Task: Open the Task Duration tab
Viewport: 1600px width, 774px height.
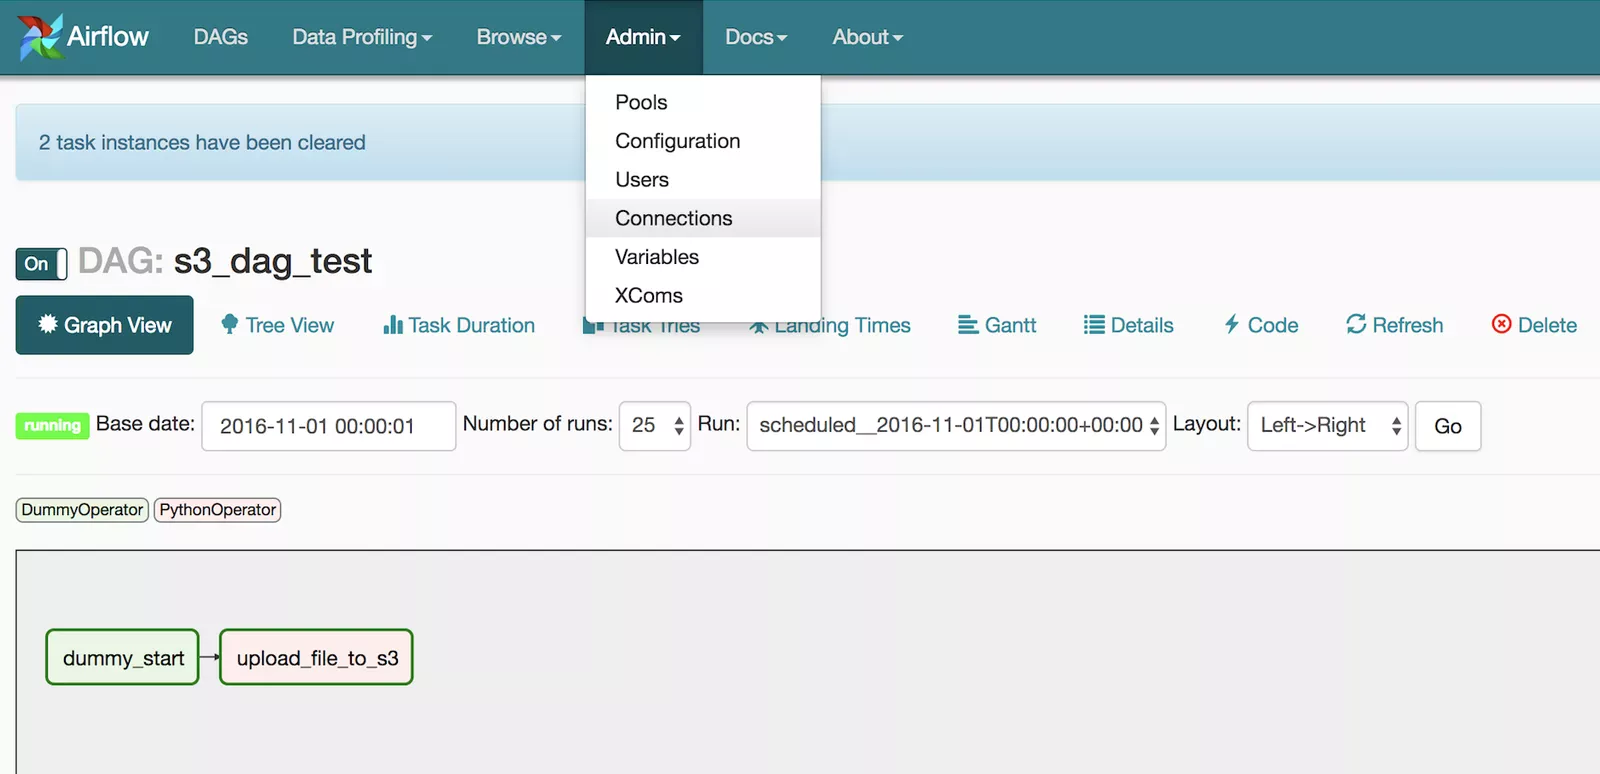Action: tap(459, 325)
